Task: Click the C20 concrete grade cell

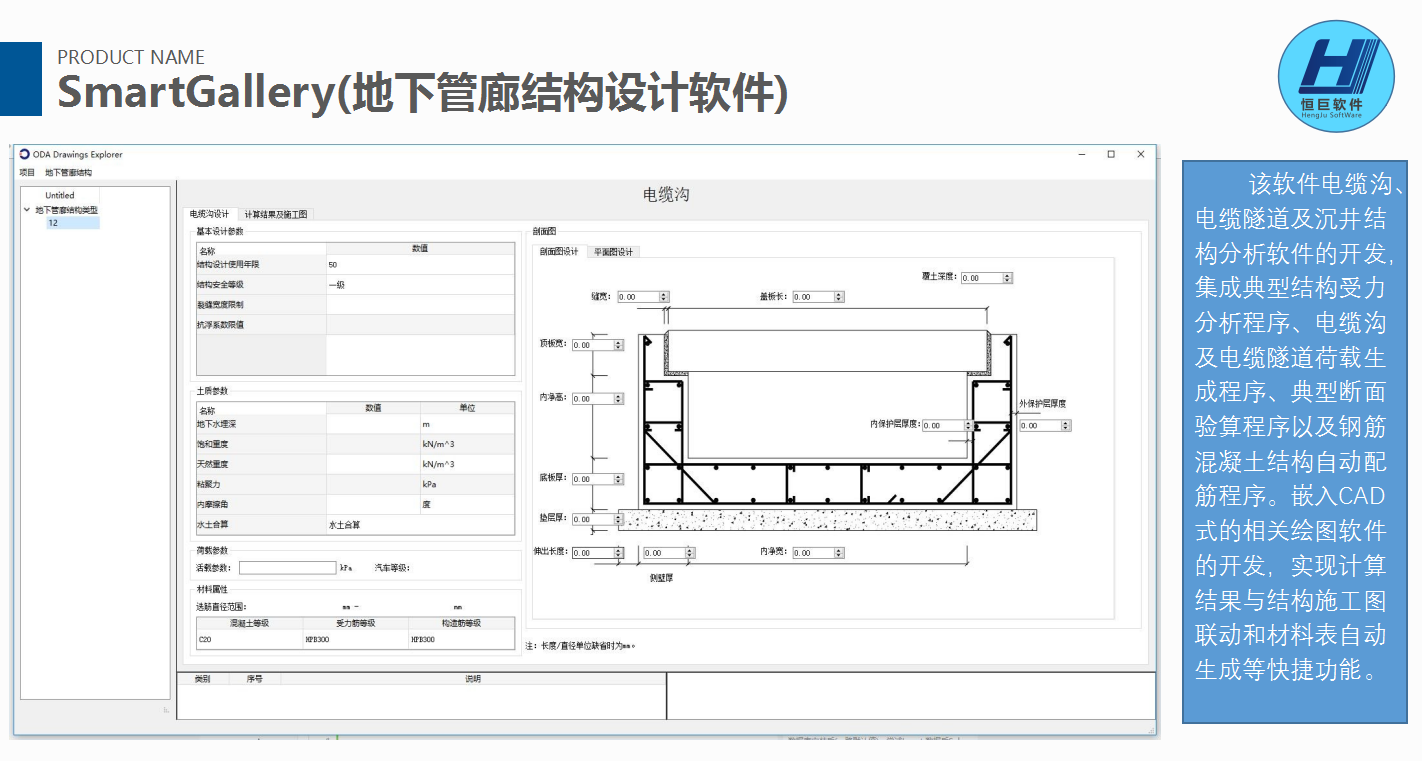Action: (x=250, y=640)
